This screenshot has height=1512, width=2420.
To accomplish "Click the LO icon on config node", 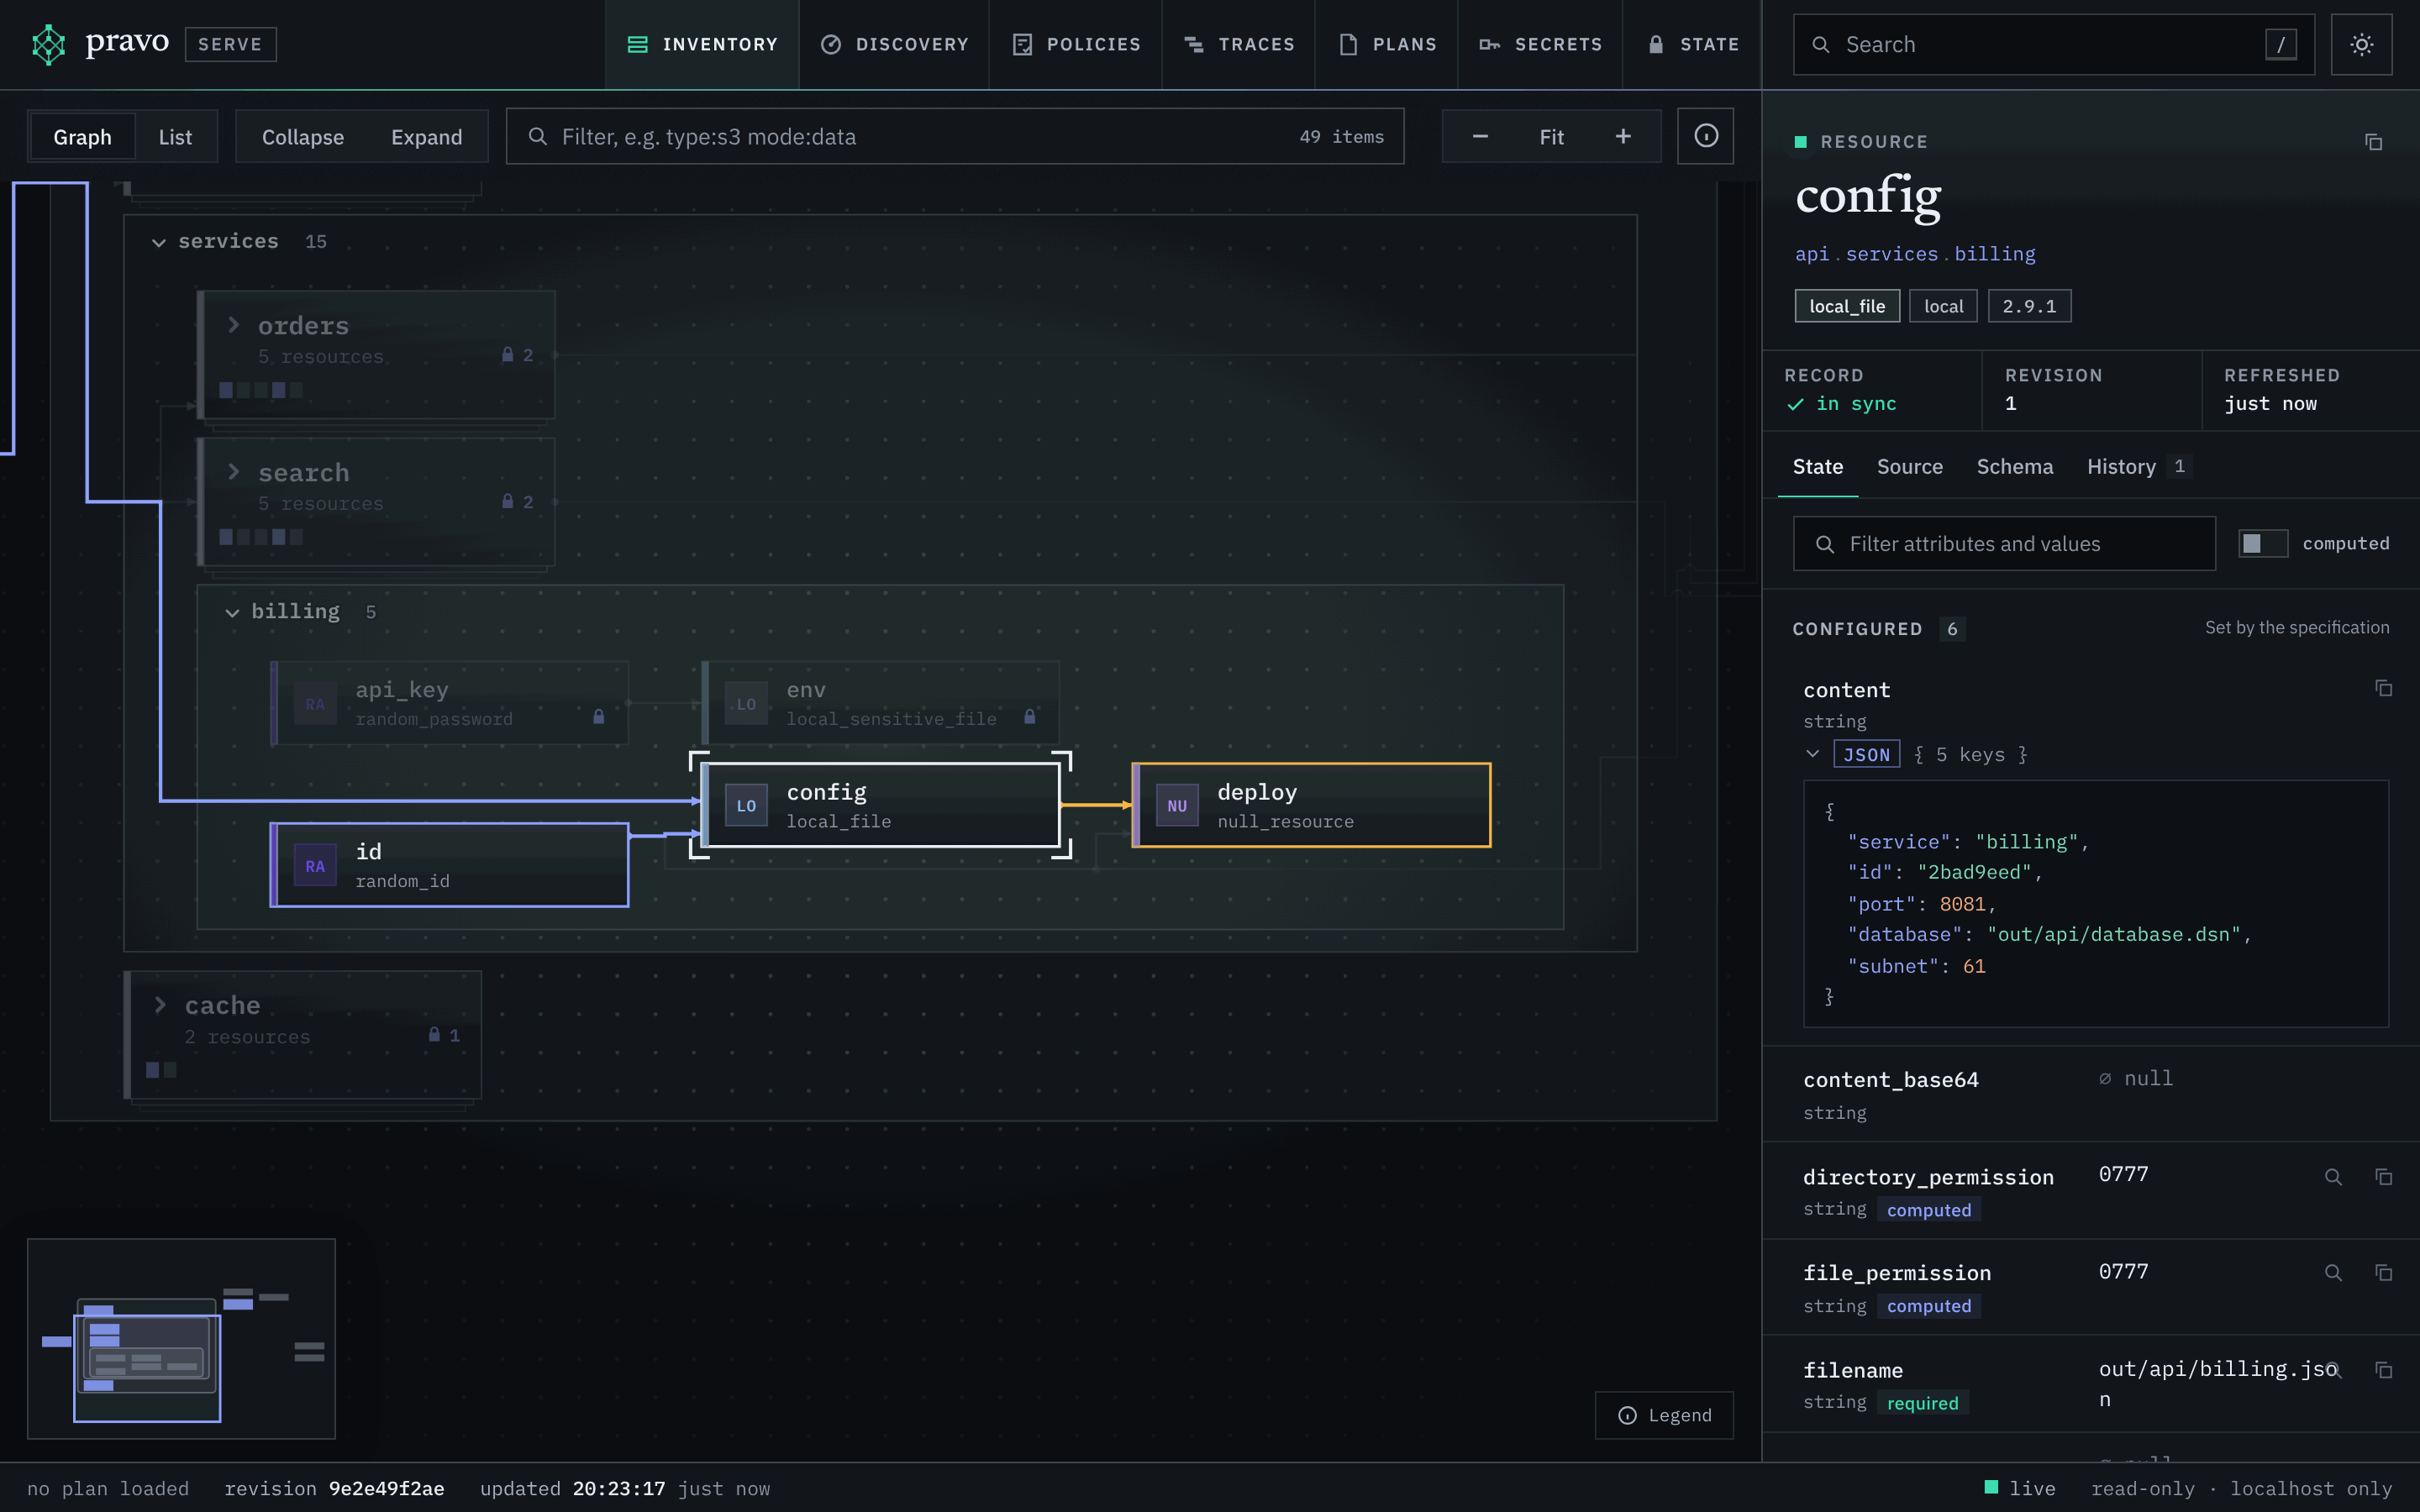I will [746, 805].
